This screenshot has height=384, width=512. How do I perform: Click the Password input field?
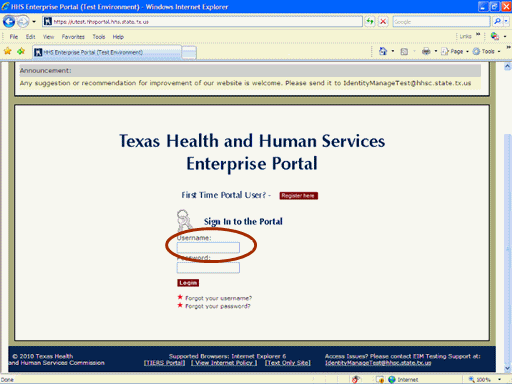tap(208, 267)
